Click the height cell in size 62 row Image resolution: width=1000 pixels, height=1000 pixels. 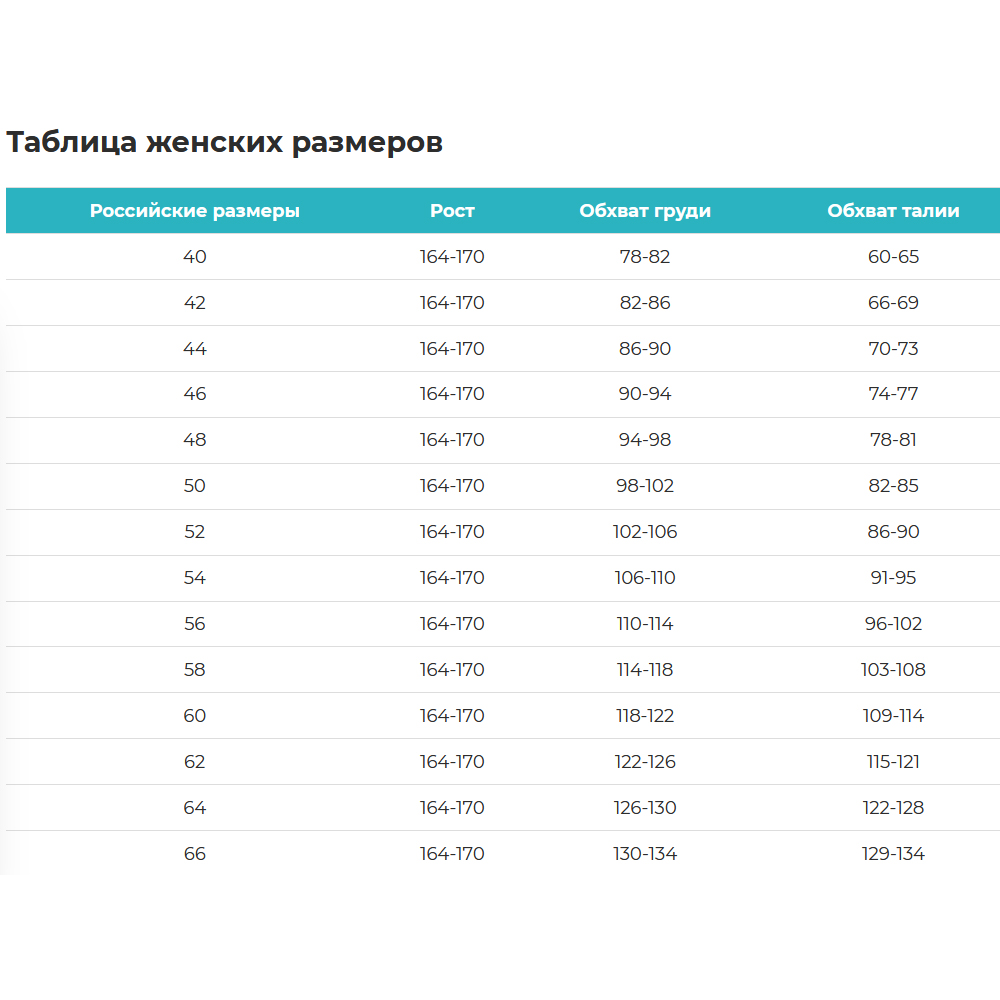tap(452, 762)
